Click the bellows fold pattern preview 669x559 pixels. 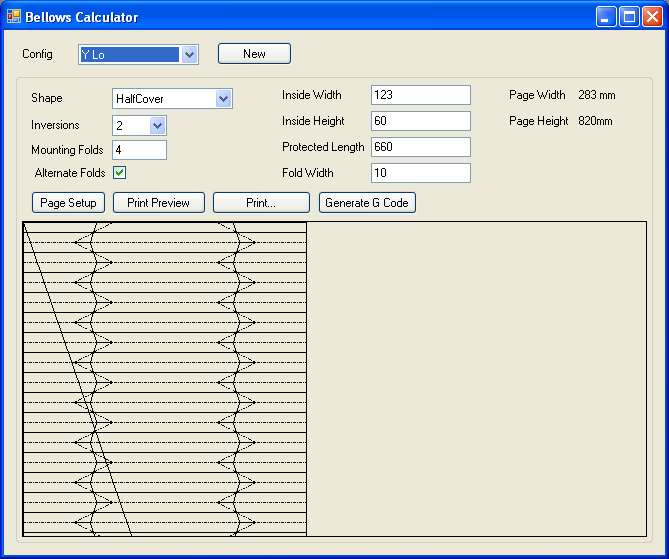(x=165, y=380)
